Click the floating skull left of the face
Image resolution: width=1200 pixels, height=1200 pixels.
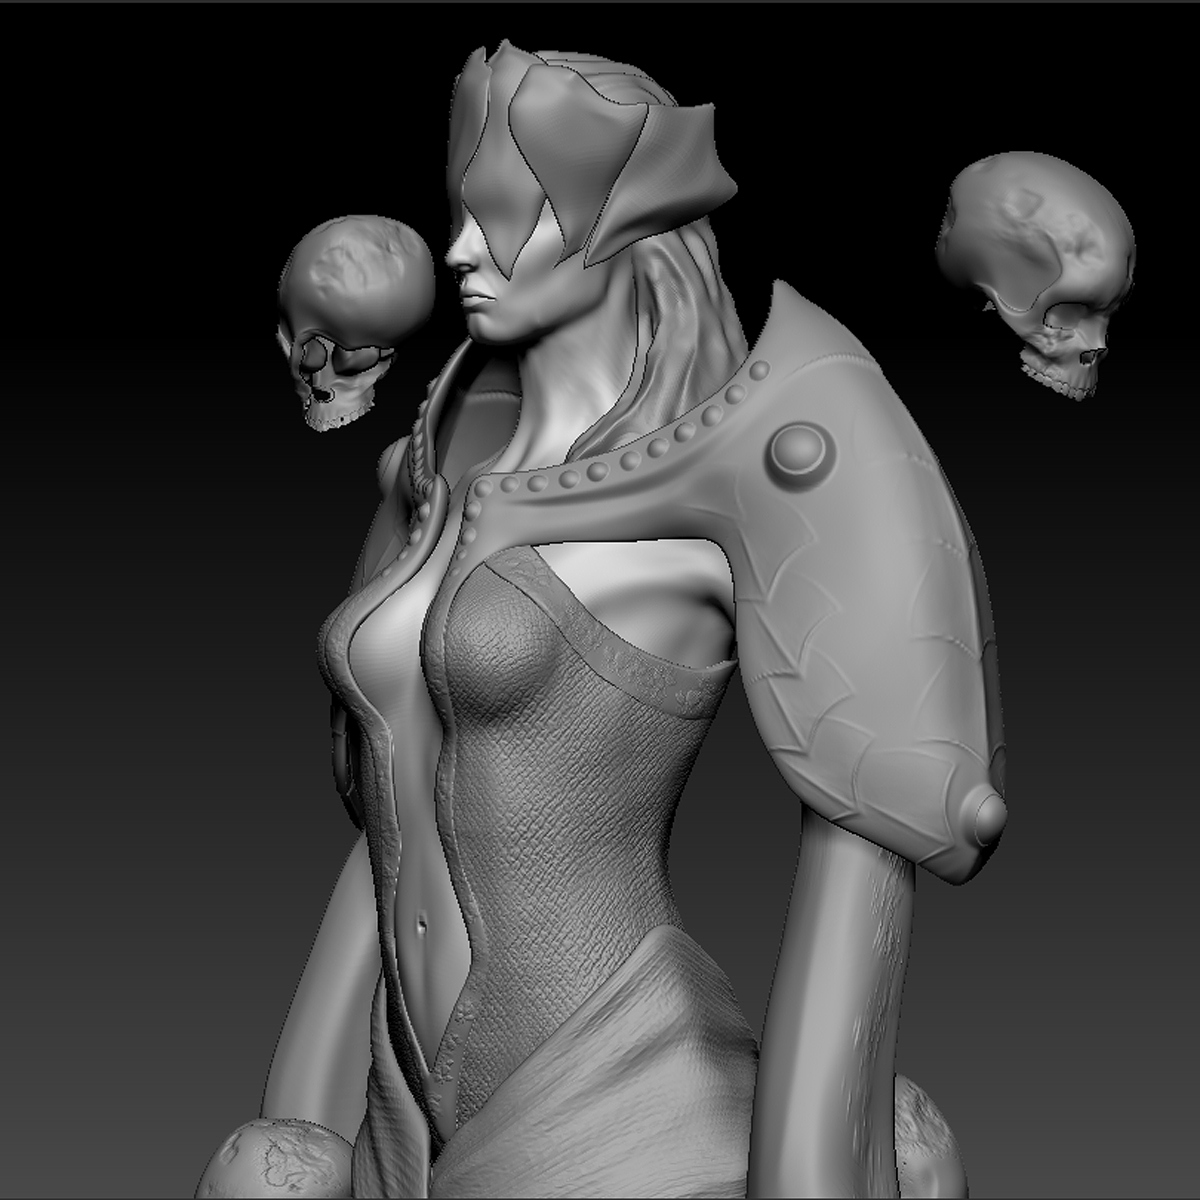(x=355, y=322)
